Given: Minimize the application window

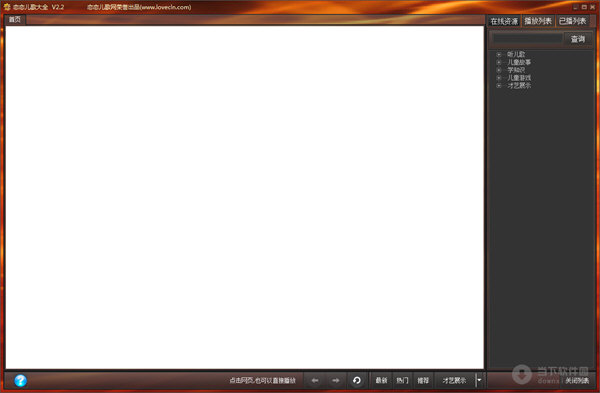Looking at the screenshot, I should point(576,7).
